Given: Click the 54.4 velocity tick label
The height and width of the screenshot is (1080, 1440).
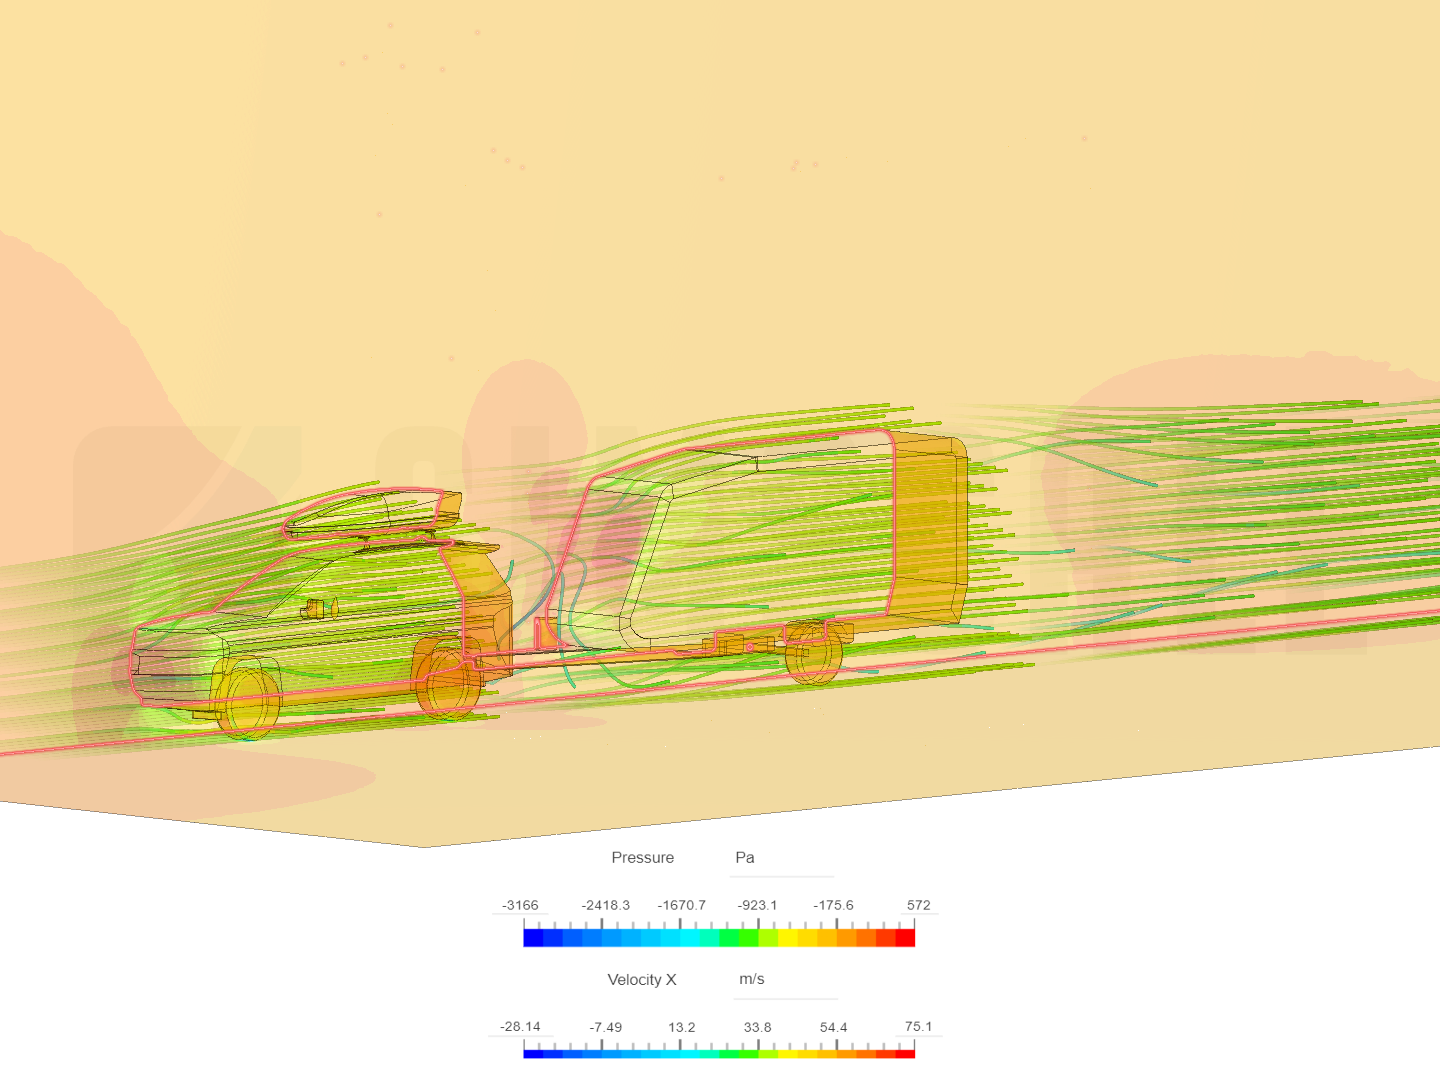Looking at the screenshot, I should pos(834,1027).
